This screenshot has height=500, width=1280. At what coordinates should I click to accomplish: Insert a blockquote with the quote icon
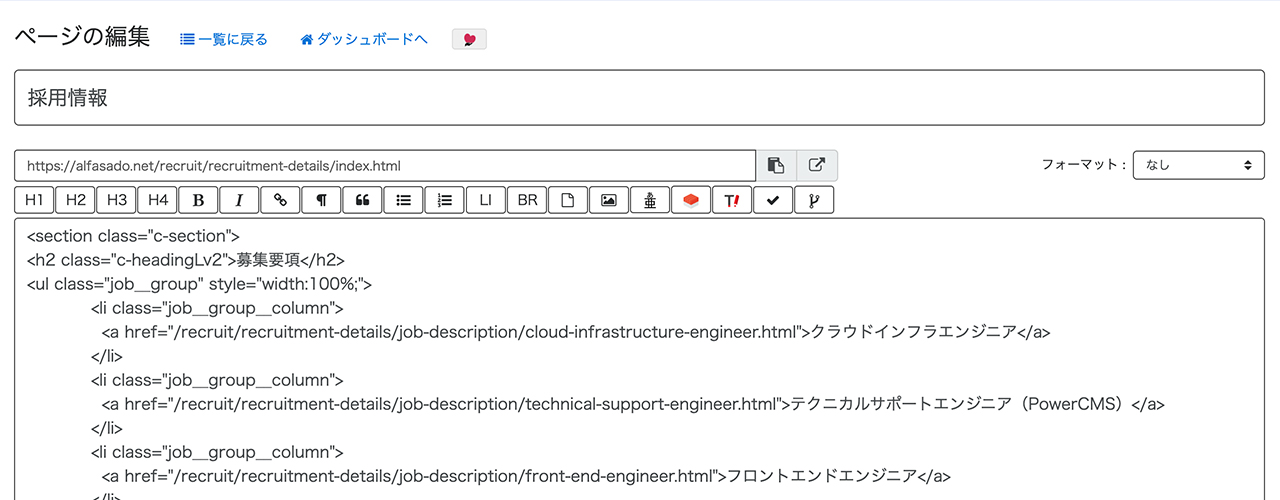[x=362, y=200]
